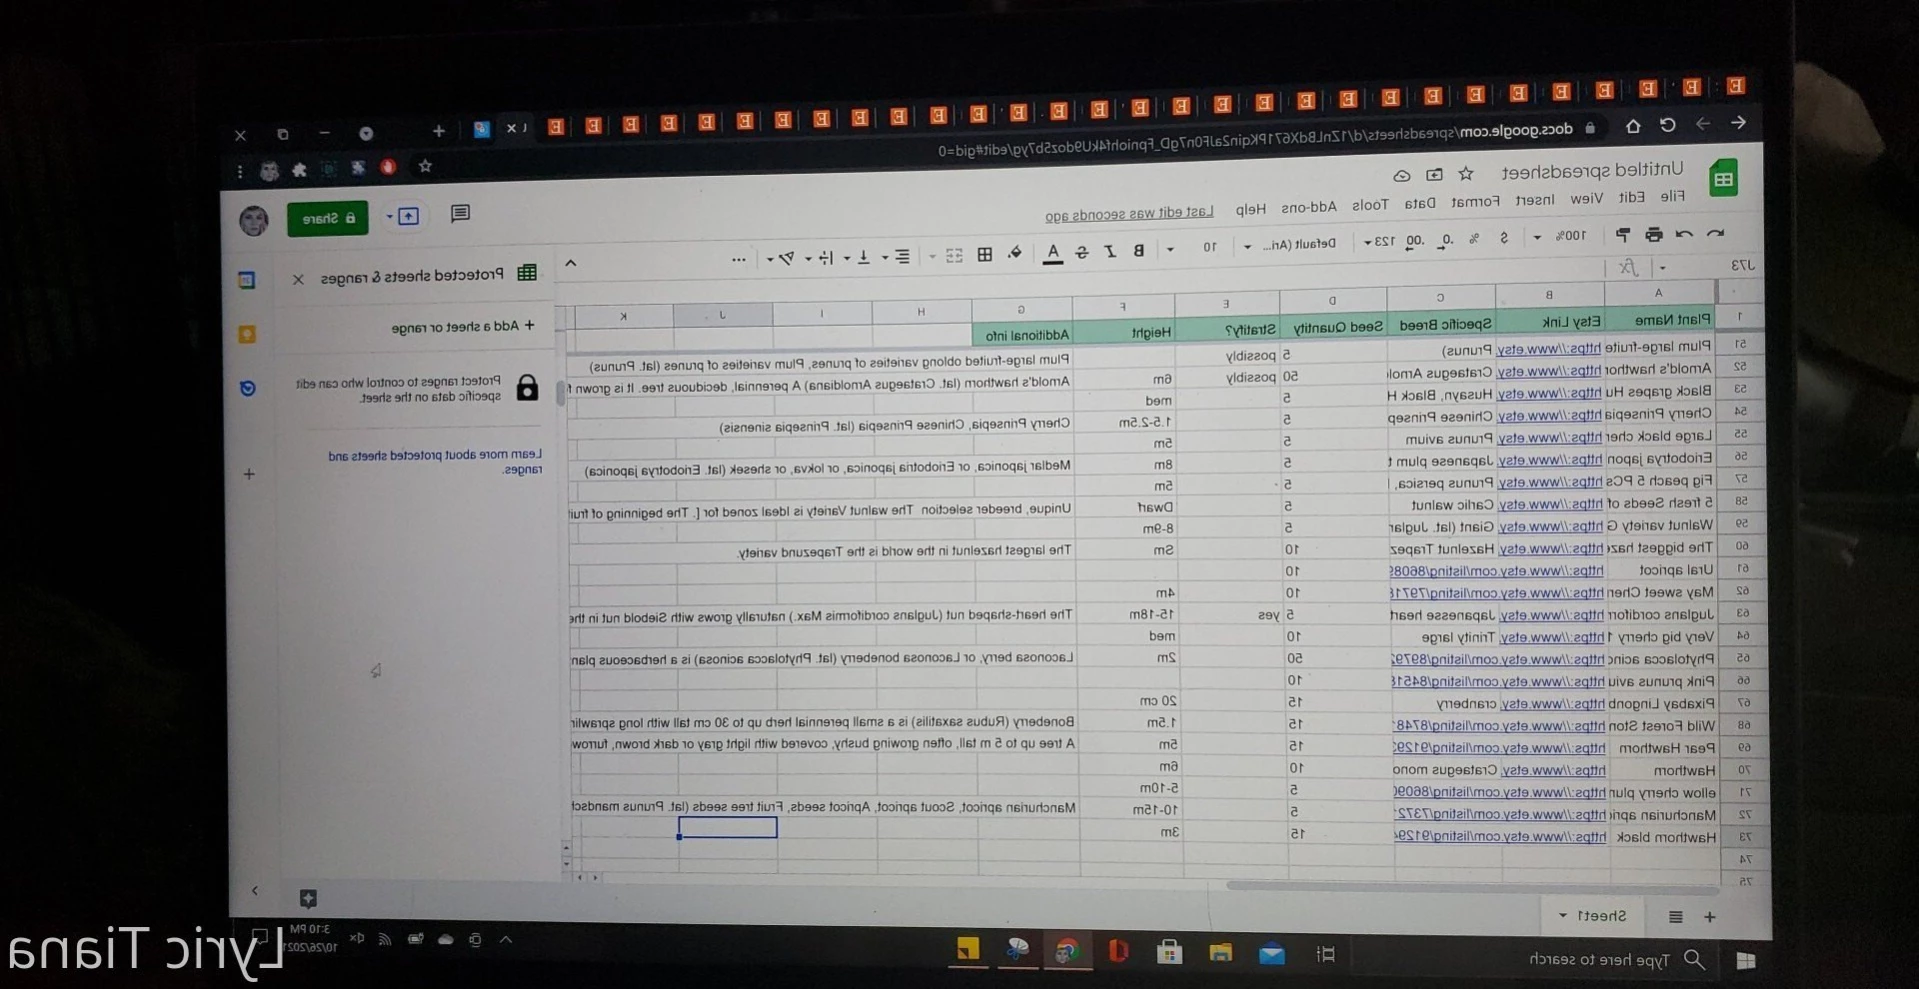Screen dimensions: 1919x989
Task: Open the Google Tasks side panel icon
Action: pyautogui.click(x=248, y=388)
